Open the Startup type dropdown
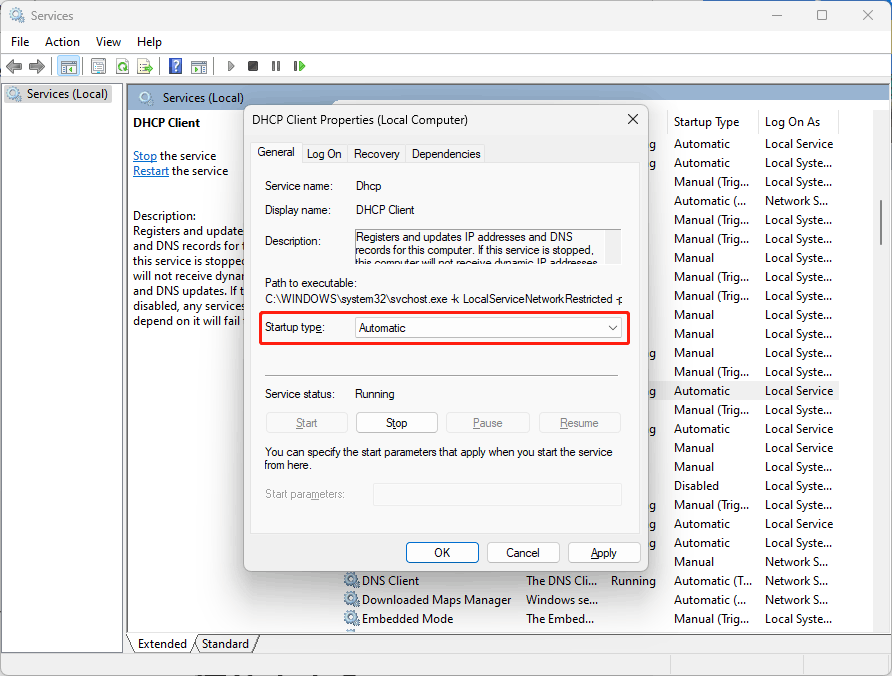 pyautogui.click(x=488, y=328)
